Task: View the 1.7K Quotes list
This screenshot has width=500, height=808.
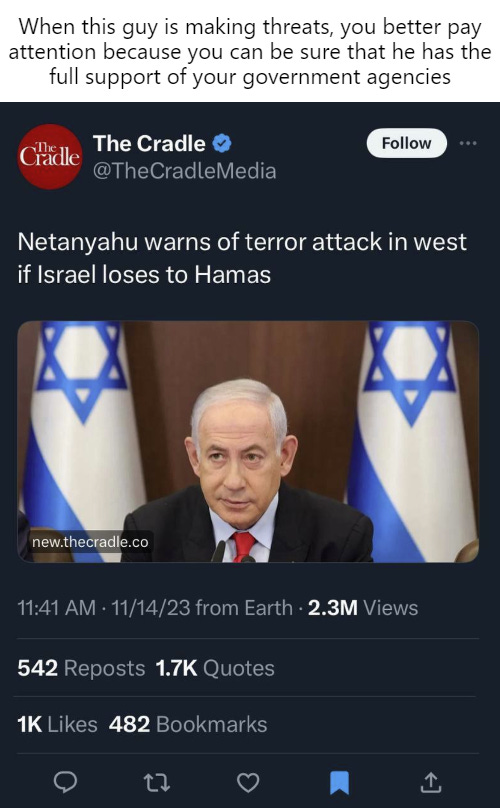Action: click(215, 668)
